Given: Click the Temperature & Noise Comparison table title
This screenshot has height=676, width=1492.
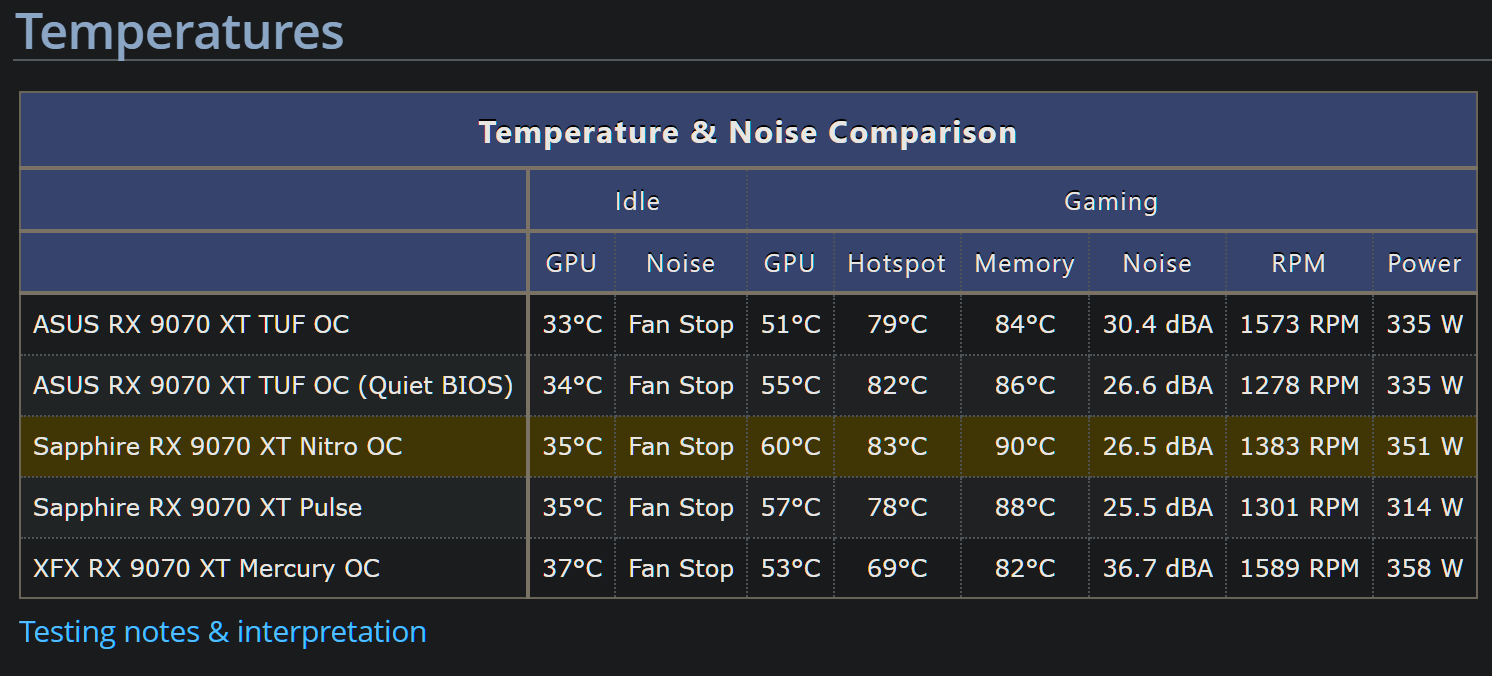Looking at the screenshot, I should point(747,132).
